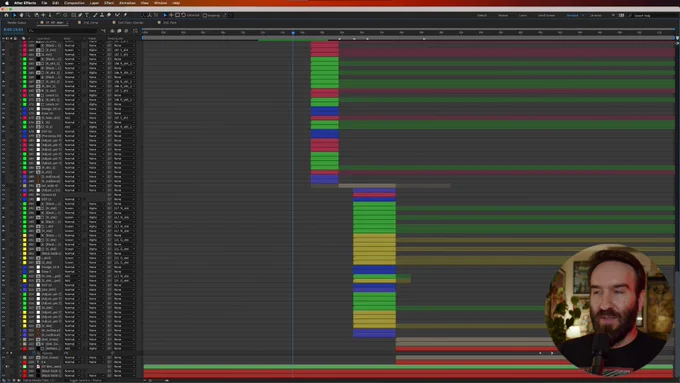Image resolution: width=680 pixels, height=383 pixels.
Task: Open the Window menu
Action: pos(160,3)
